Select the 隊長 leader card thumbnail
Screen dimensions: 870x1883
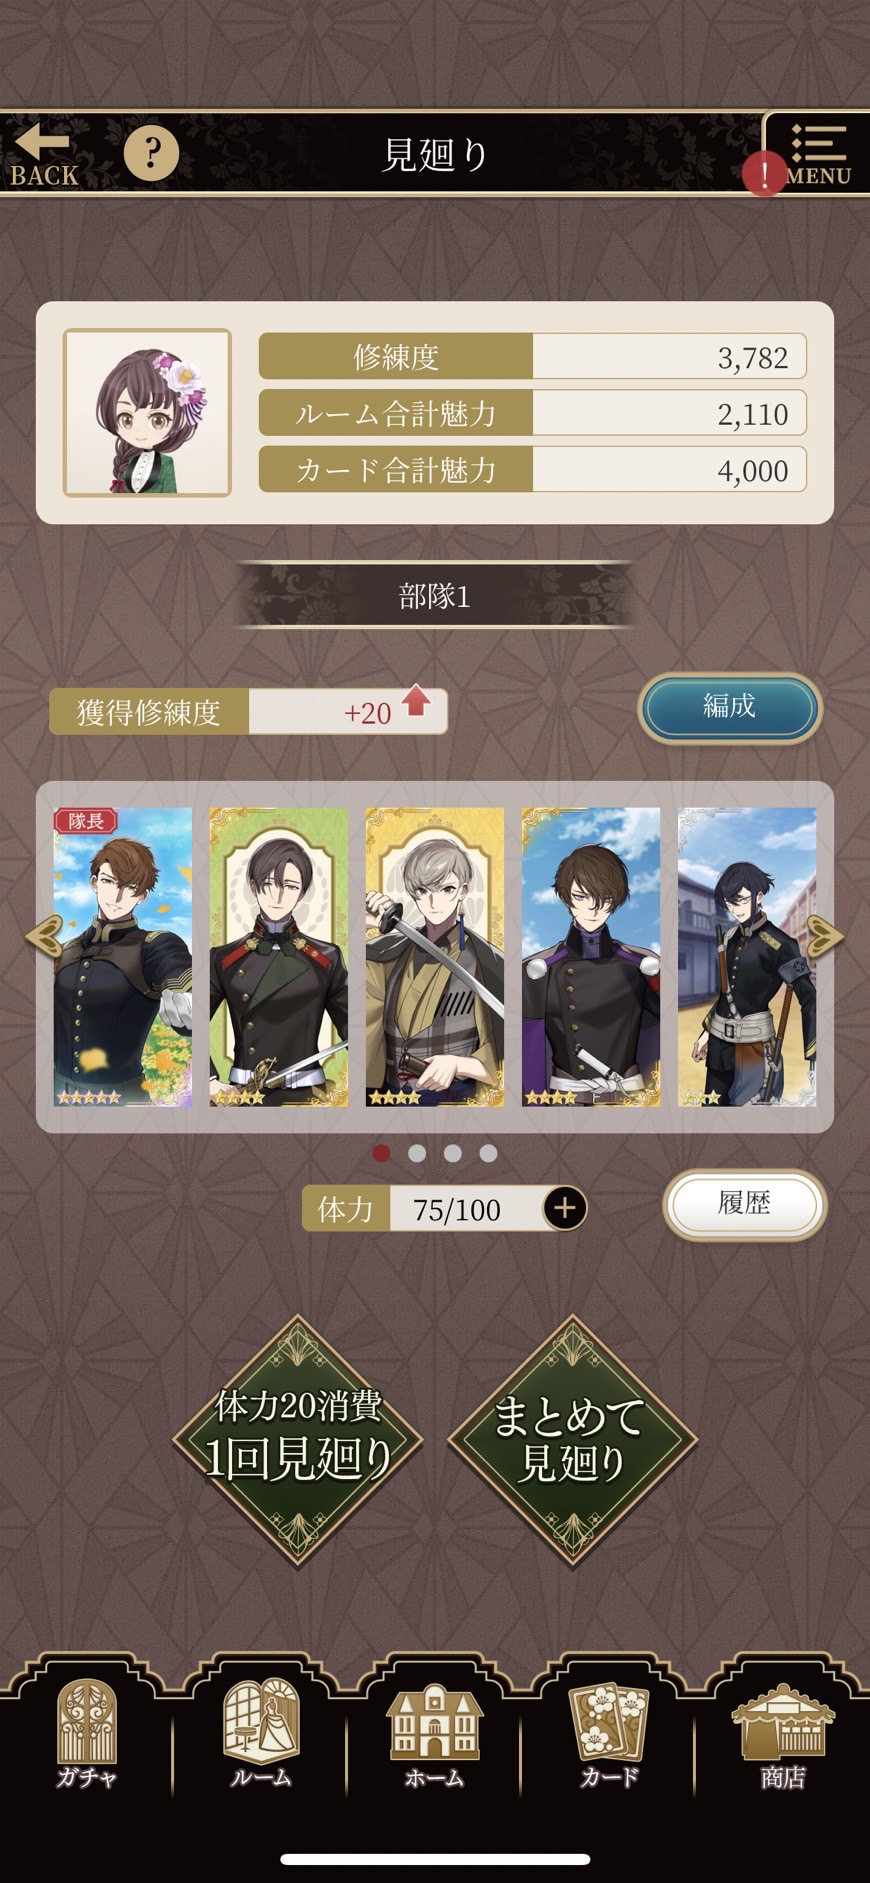tap(122, 956)
